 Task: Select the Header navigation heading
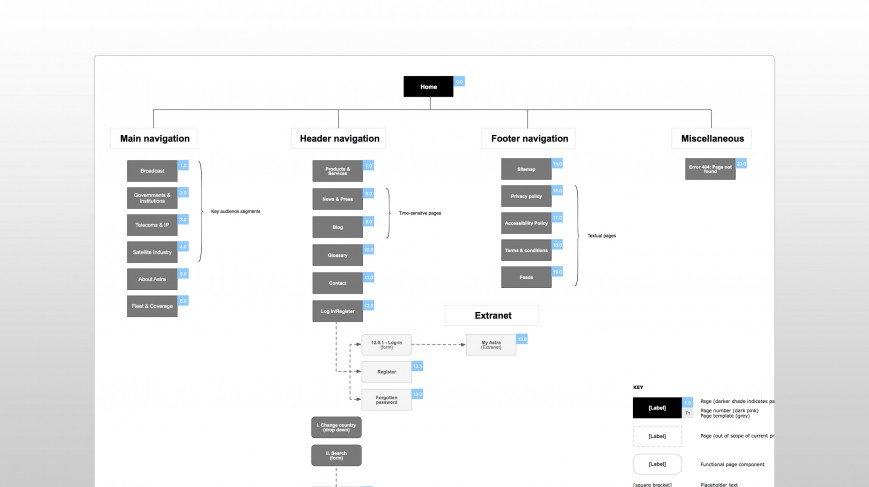click(x=339, y=139)
